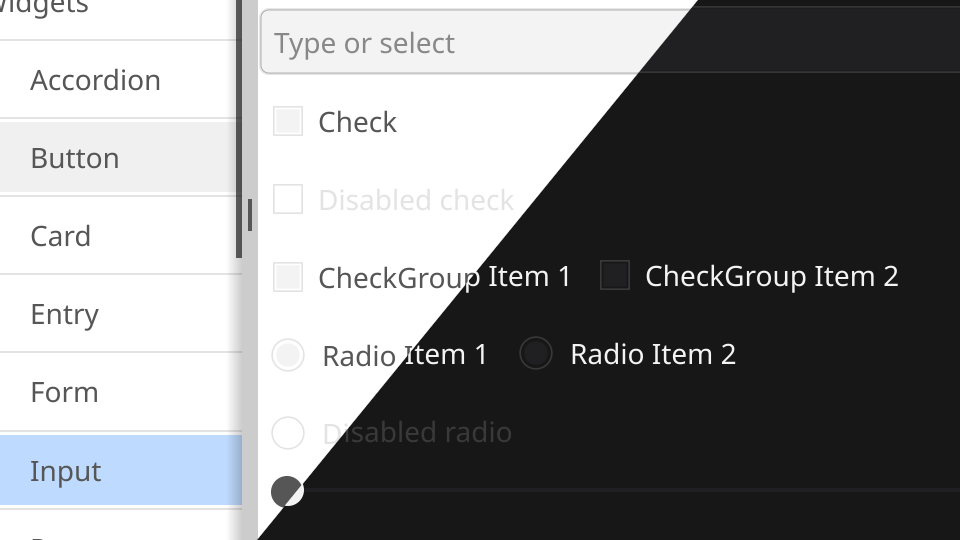Click the Disabled check checkbox
The image size is (960, 540).
tap(288, 199)
